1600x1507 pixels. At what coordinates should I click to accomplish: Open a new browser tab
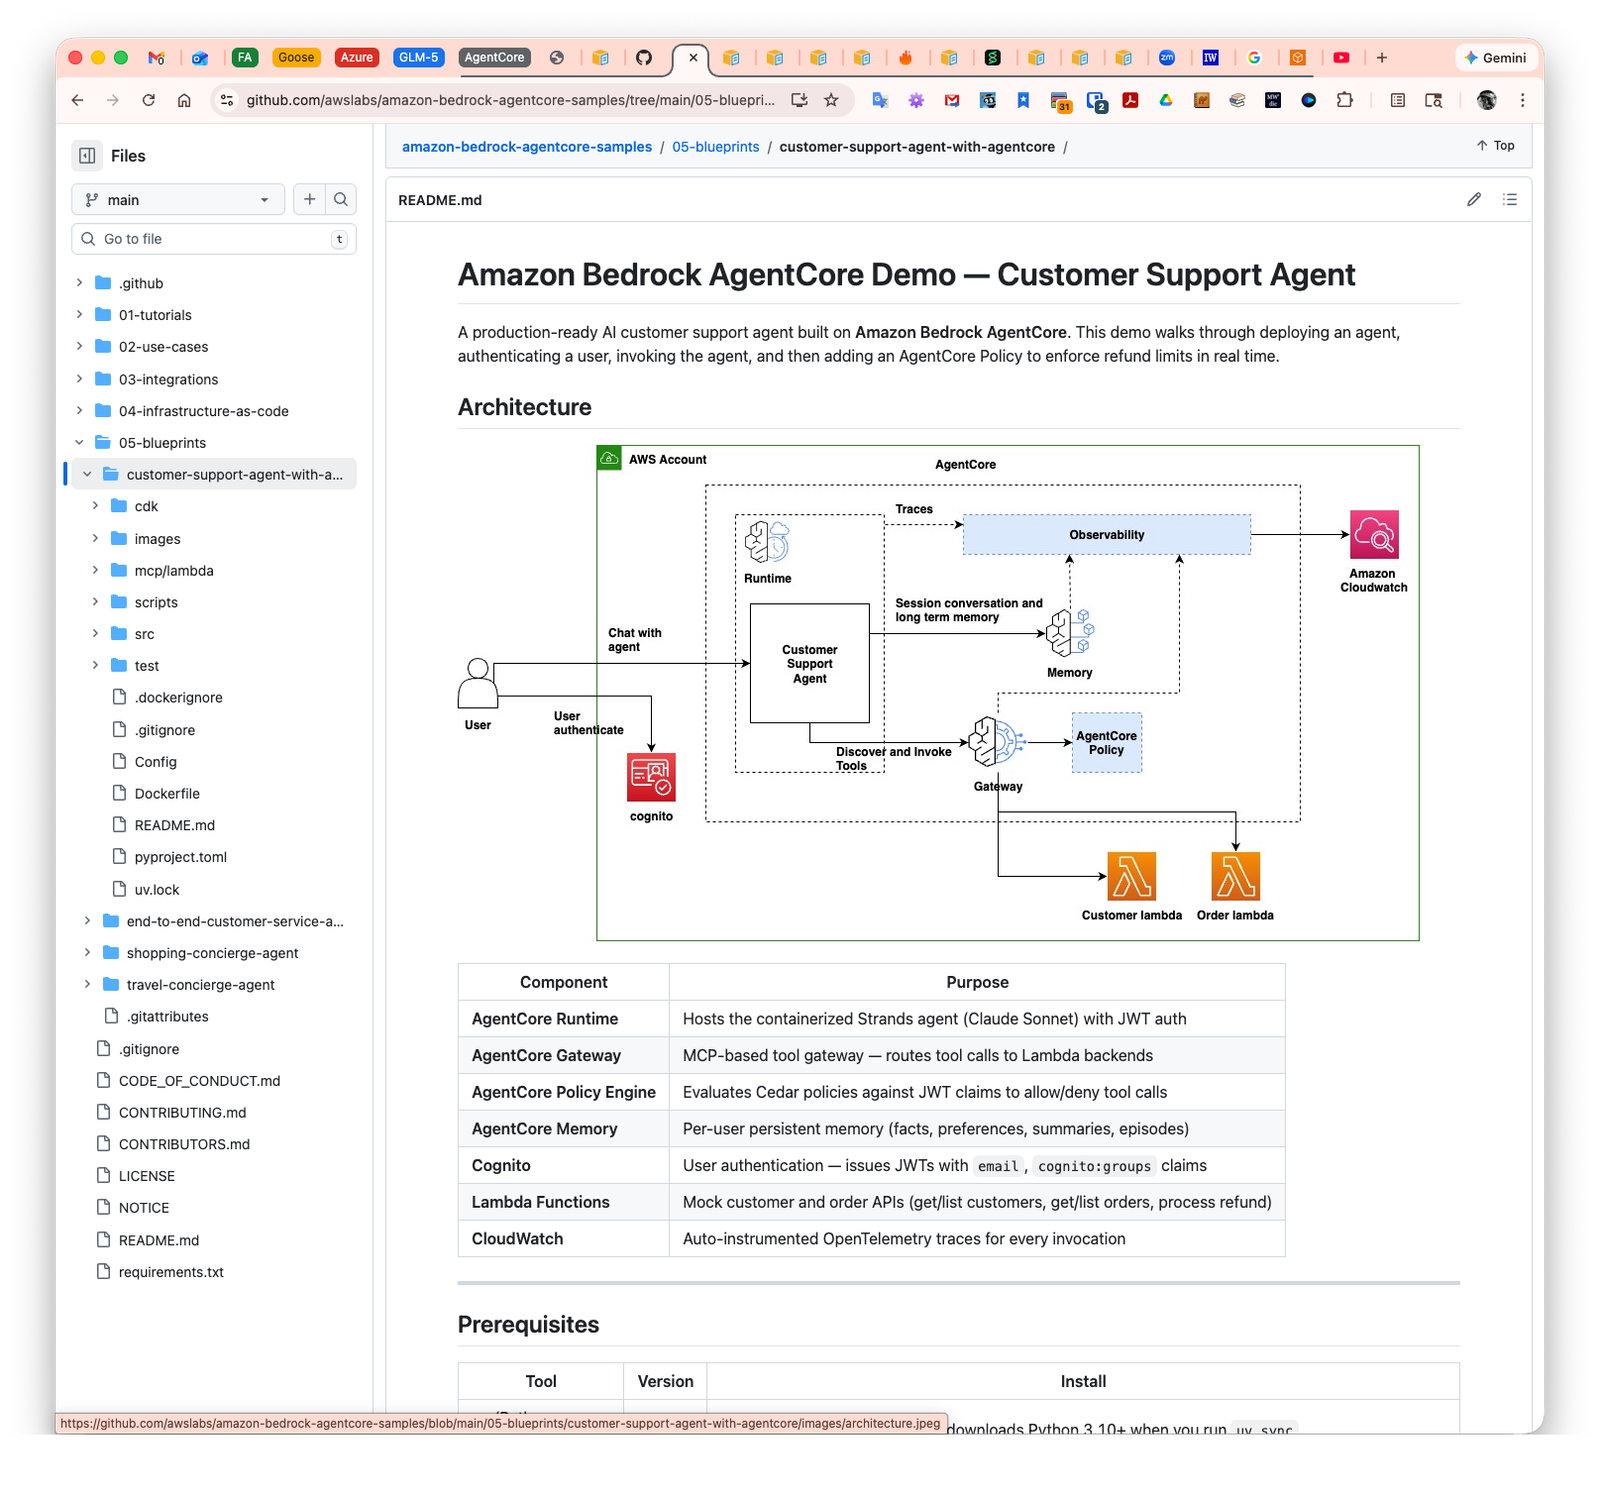(1383, 57)
